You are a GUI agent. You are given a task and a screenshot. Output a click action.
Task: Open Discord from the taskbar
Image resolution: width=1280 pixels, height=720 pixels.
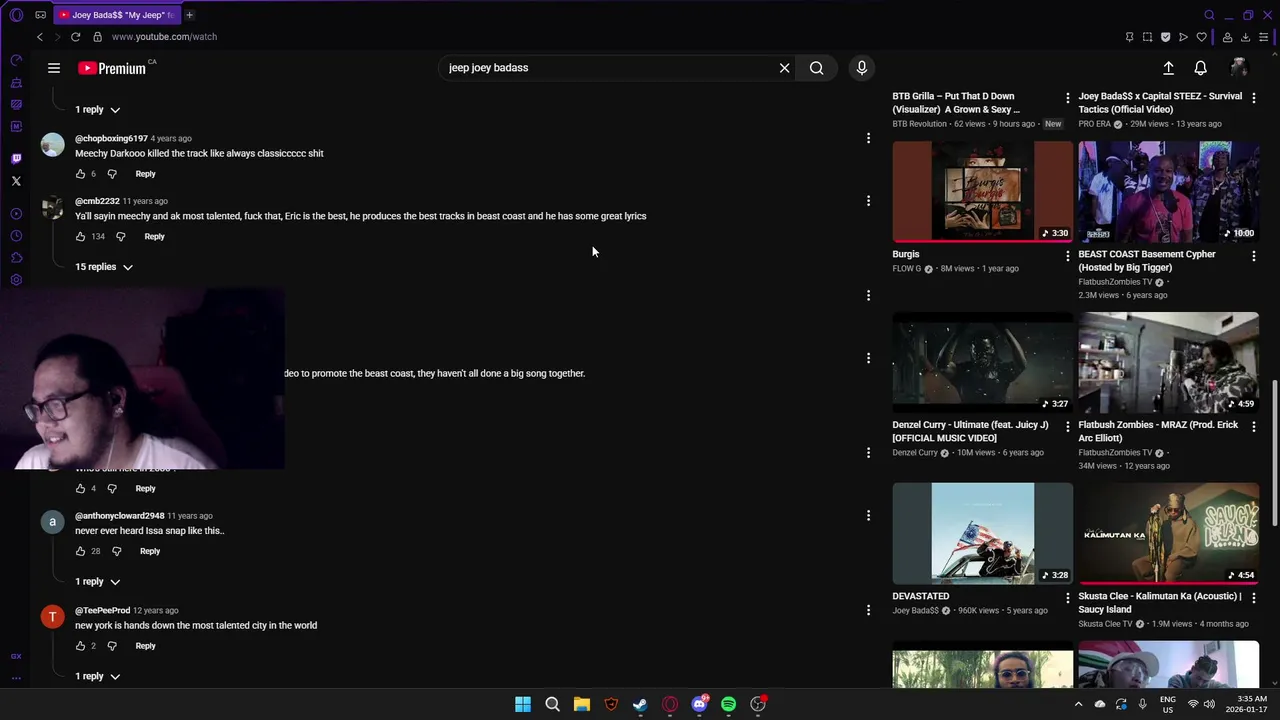point(699,704)
